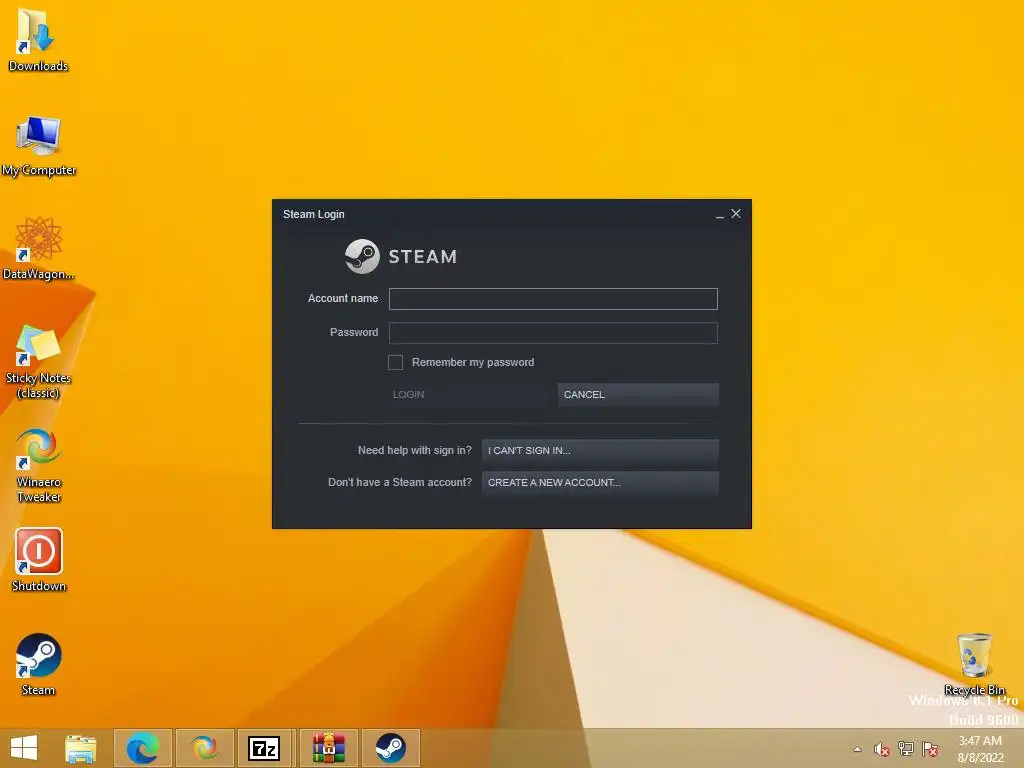
Task: Click the taskbar clock showing 3:47 AM
Action: click(x=980, y=749)
